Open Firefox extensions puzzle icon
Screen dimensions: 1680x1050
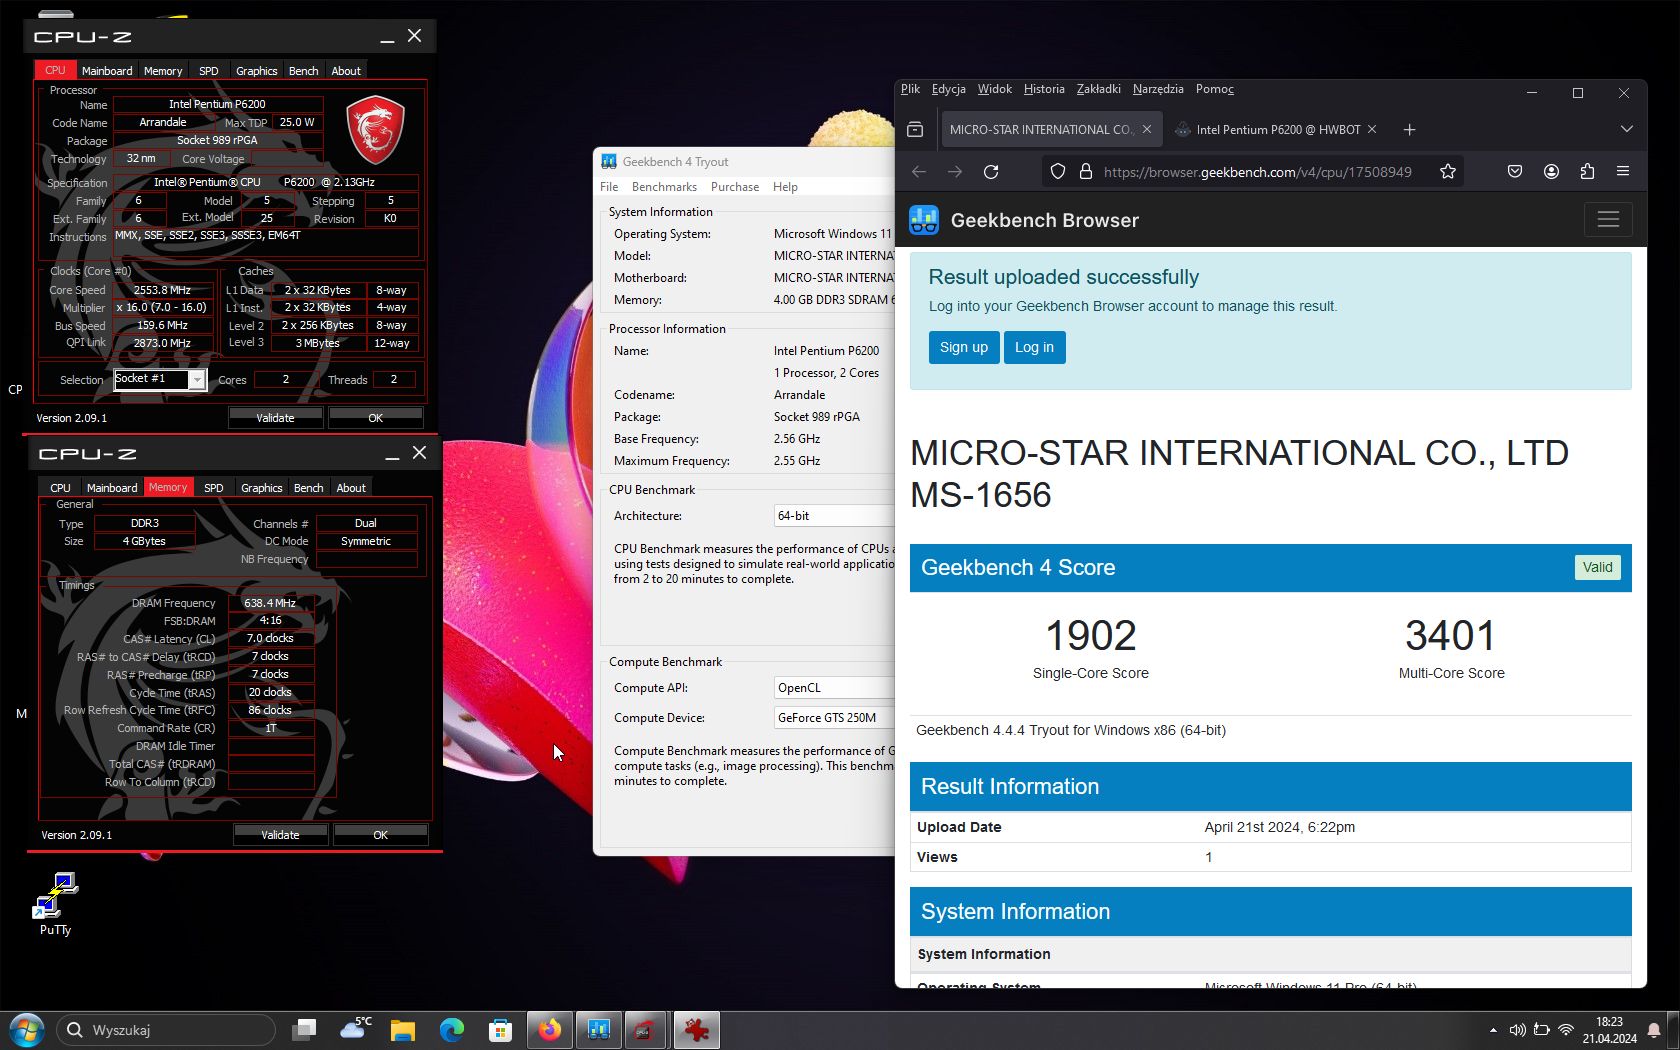(1587, 172)
